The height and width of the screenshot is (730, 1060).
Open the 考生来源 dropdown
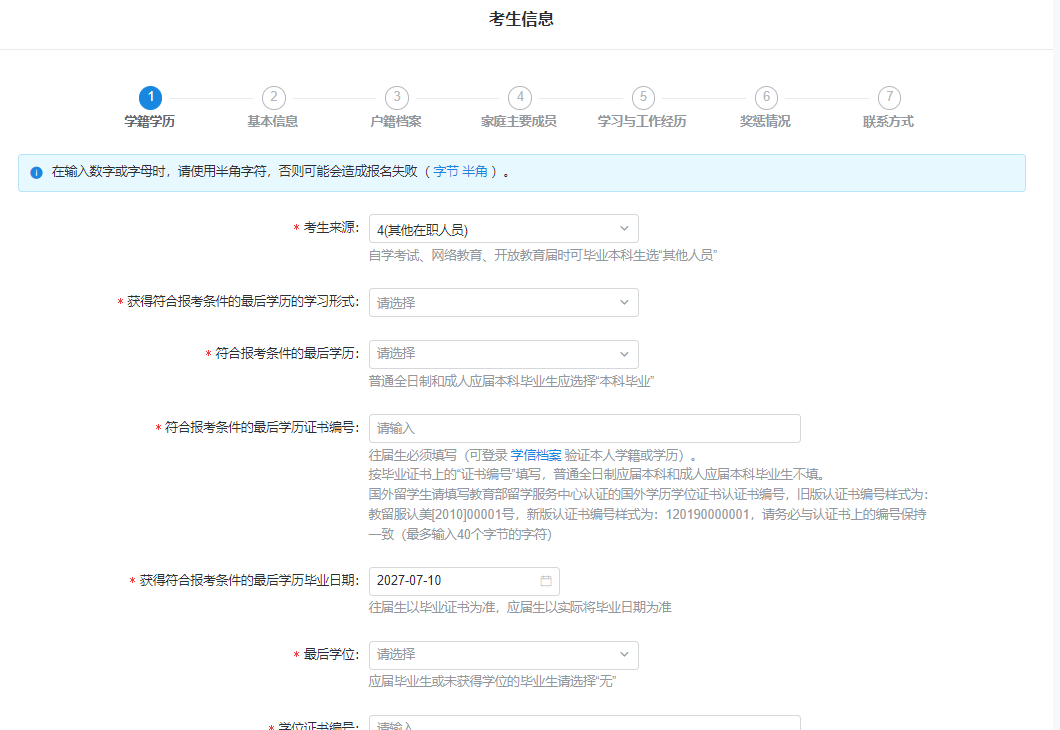coord(504,229)
